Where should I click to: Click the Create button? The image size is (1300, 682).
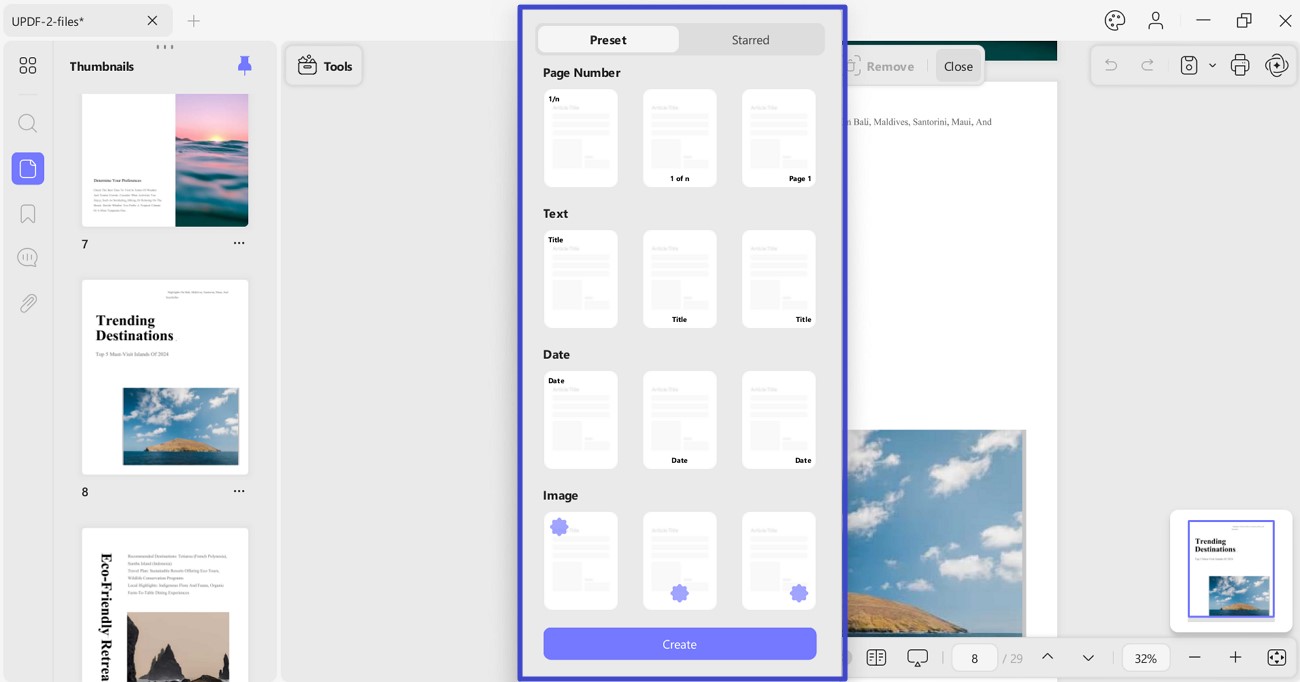click(680, 644)
